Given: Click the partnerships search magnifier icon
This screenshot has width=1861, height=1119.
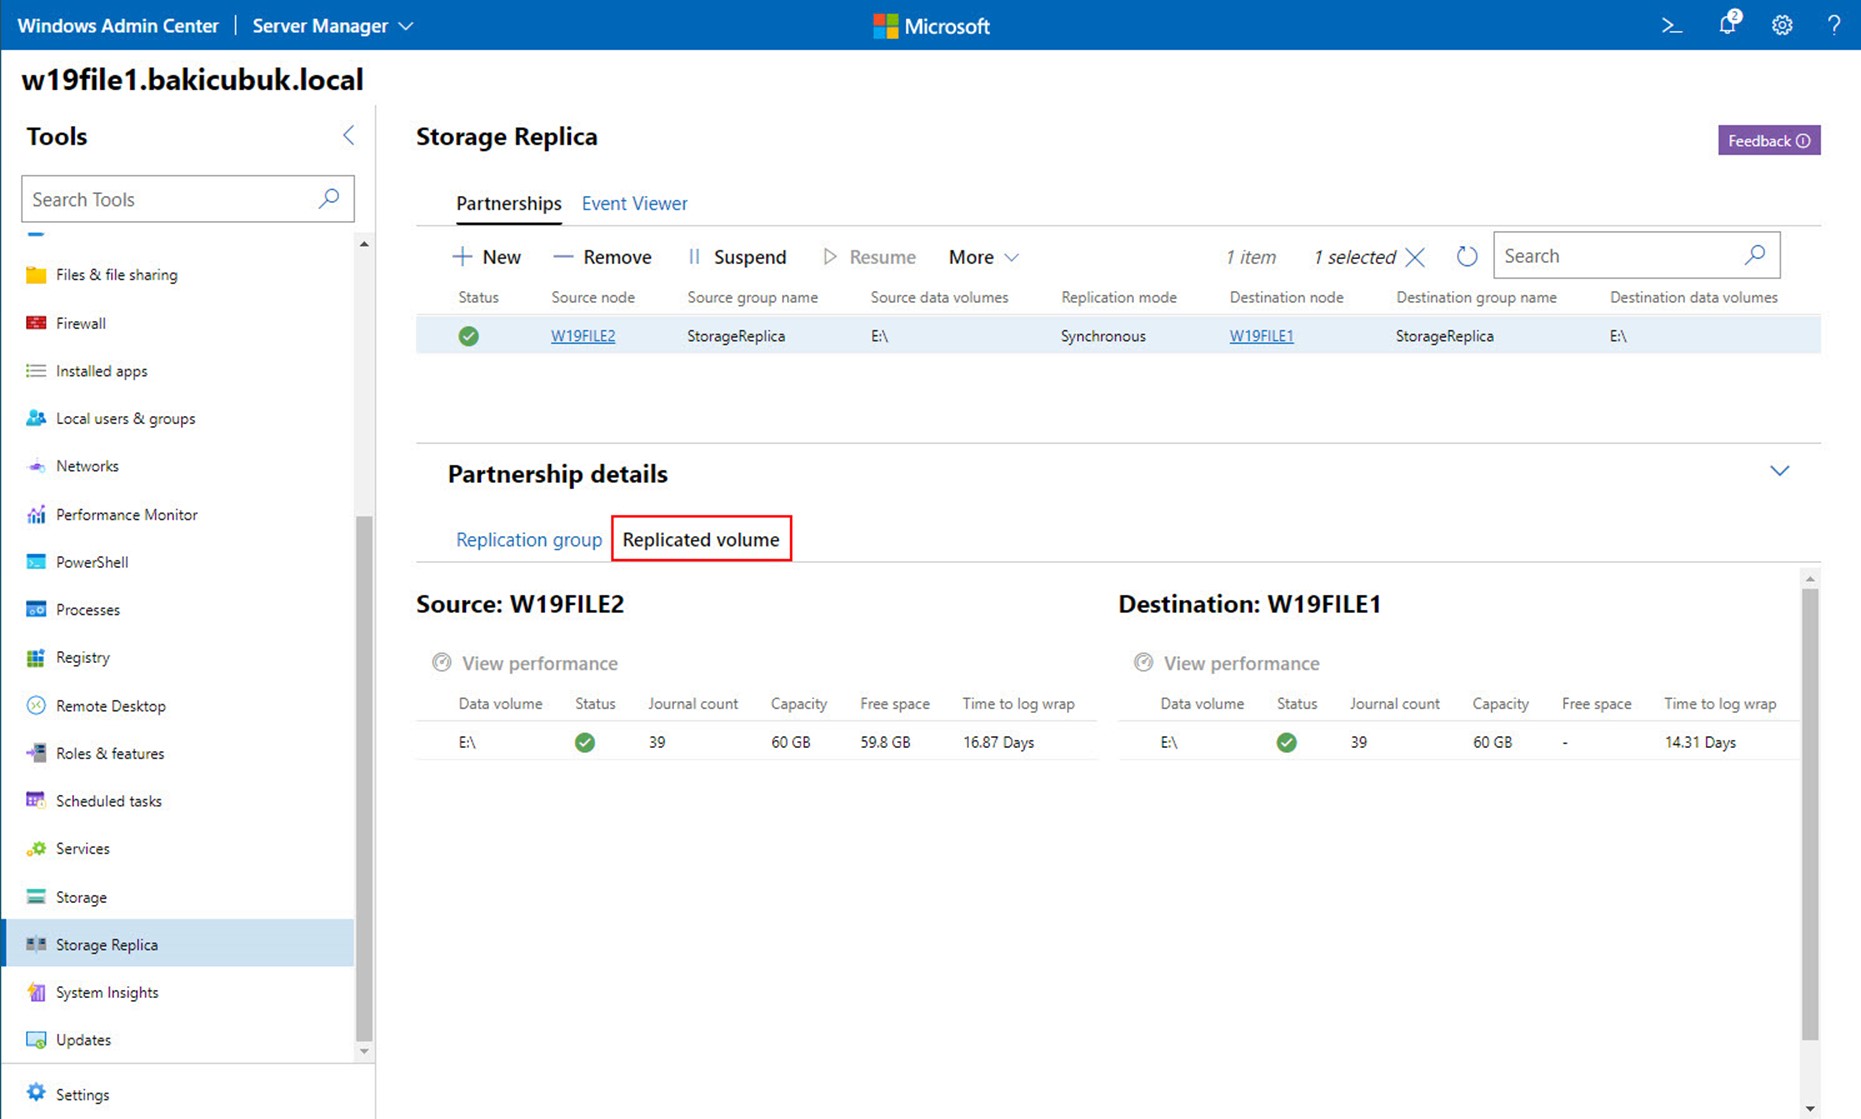Looking at the screenshot, I should [1755, 255].
